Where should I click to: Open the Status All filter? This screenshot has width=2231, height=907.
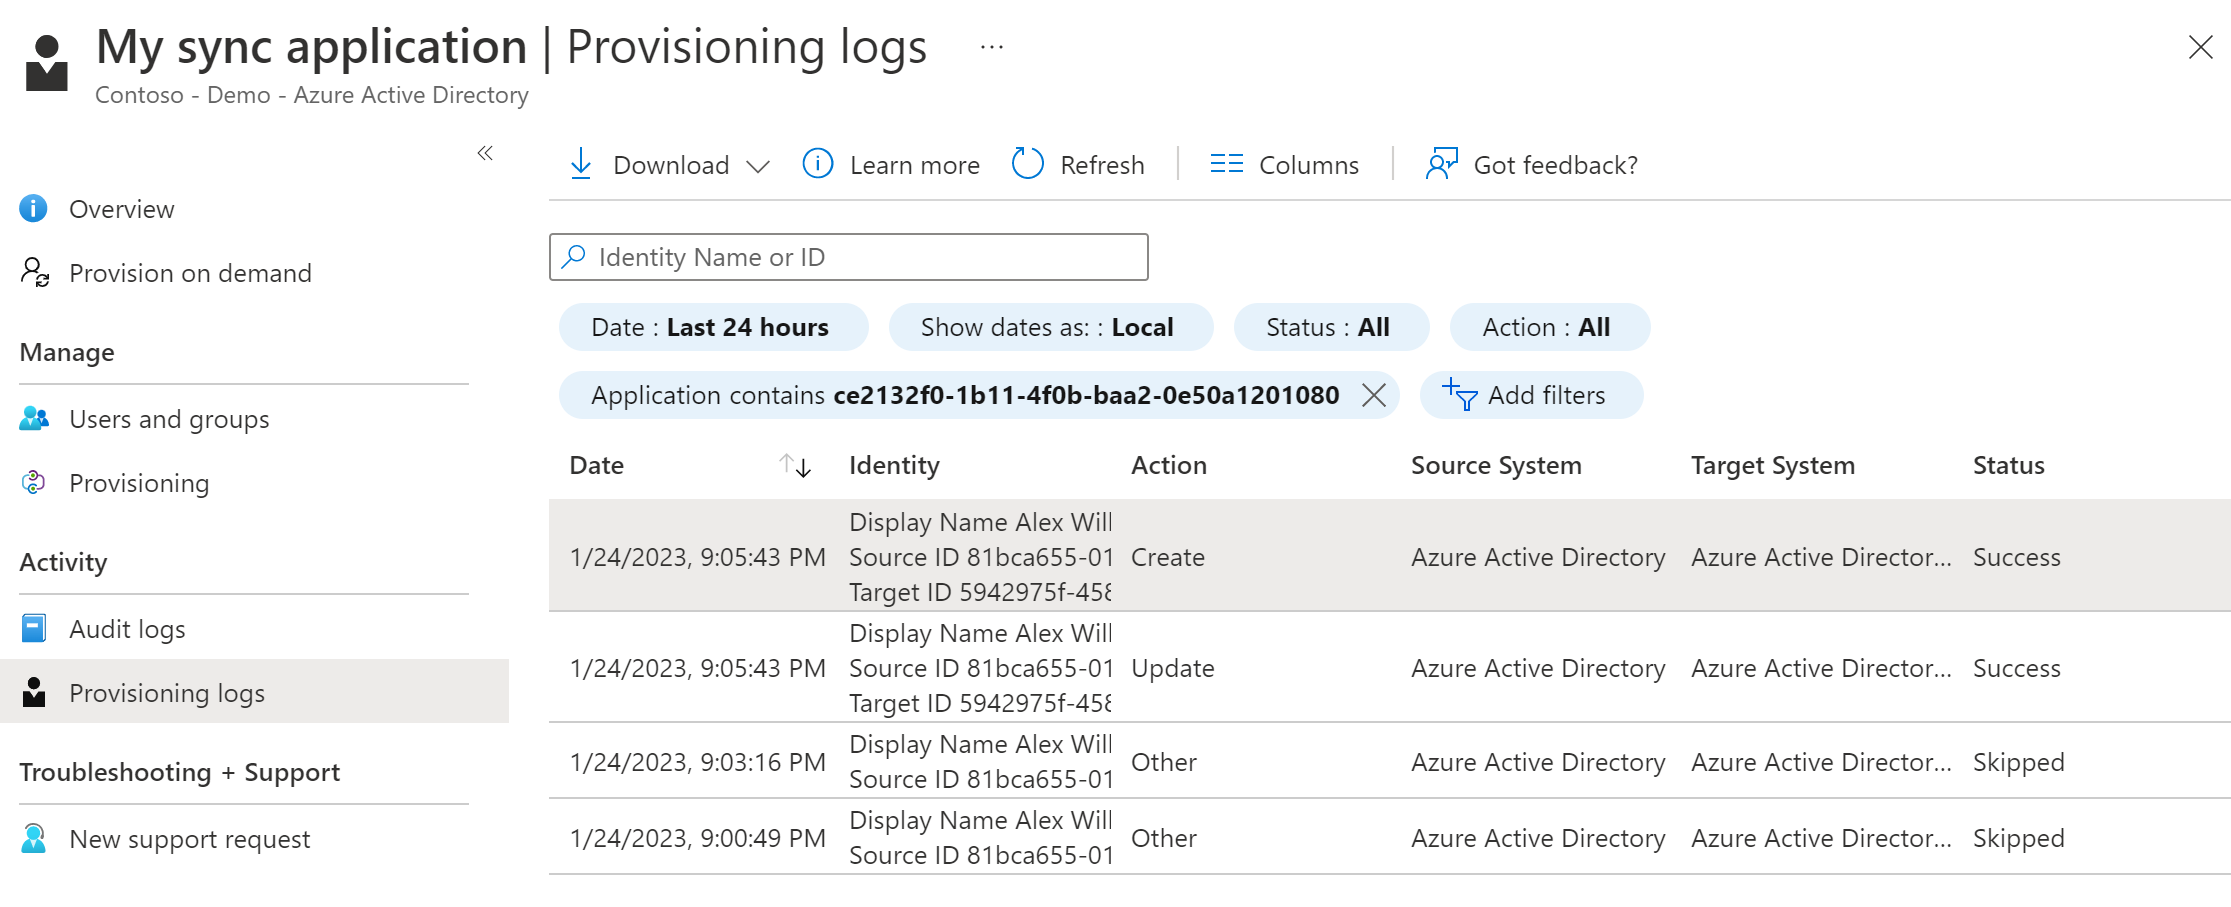click(x=1329, y=327)
